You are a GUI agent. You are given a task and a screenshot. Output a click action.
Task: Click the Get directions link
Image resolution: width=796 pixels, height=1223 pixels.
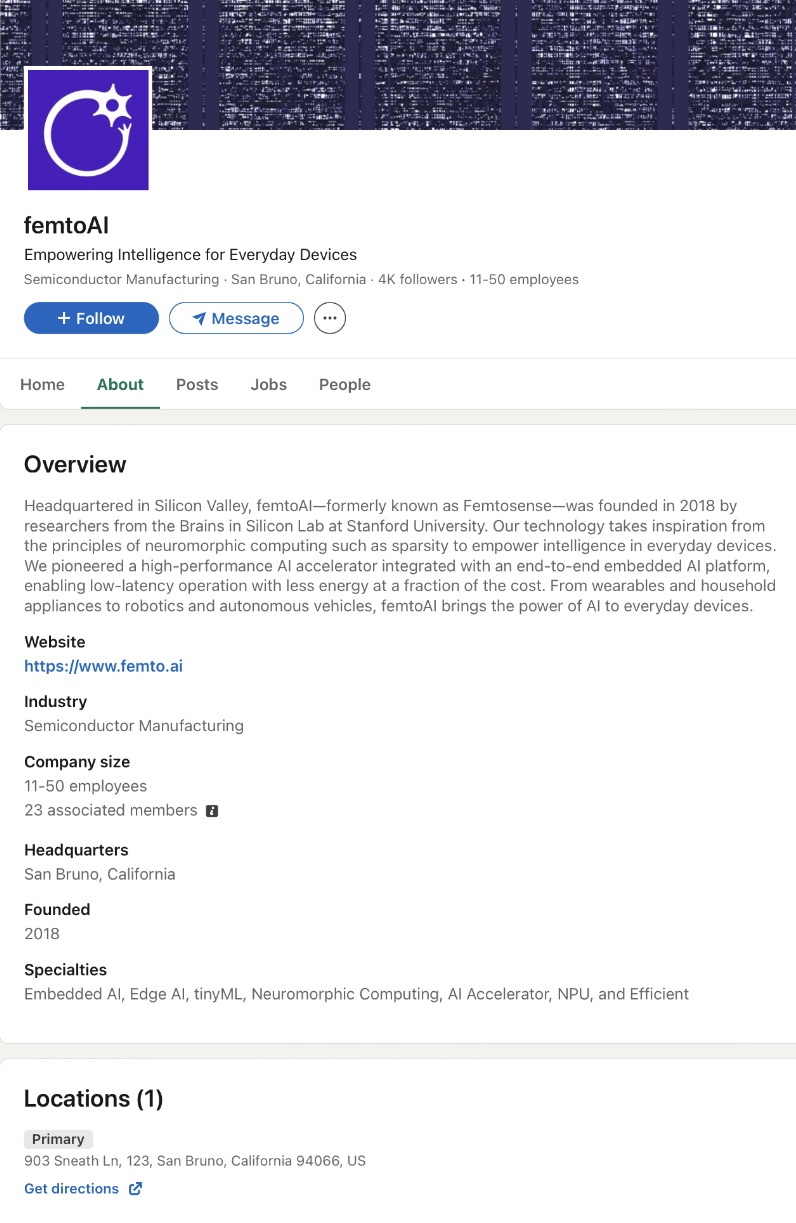(x=71, y=1188)
